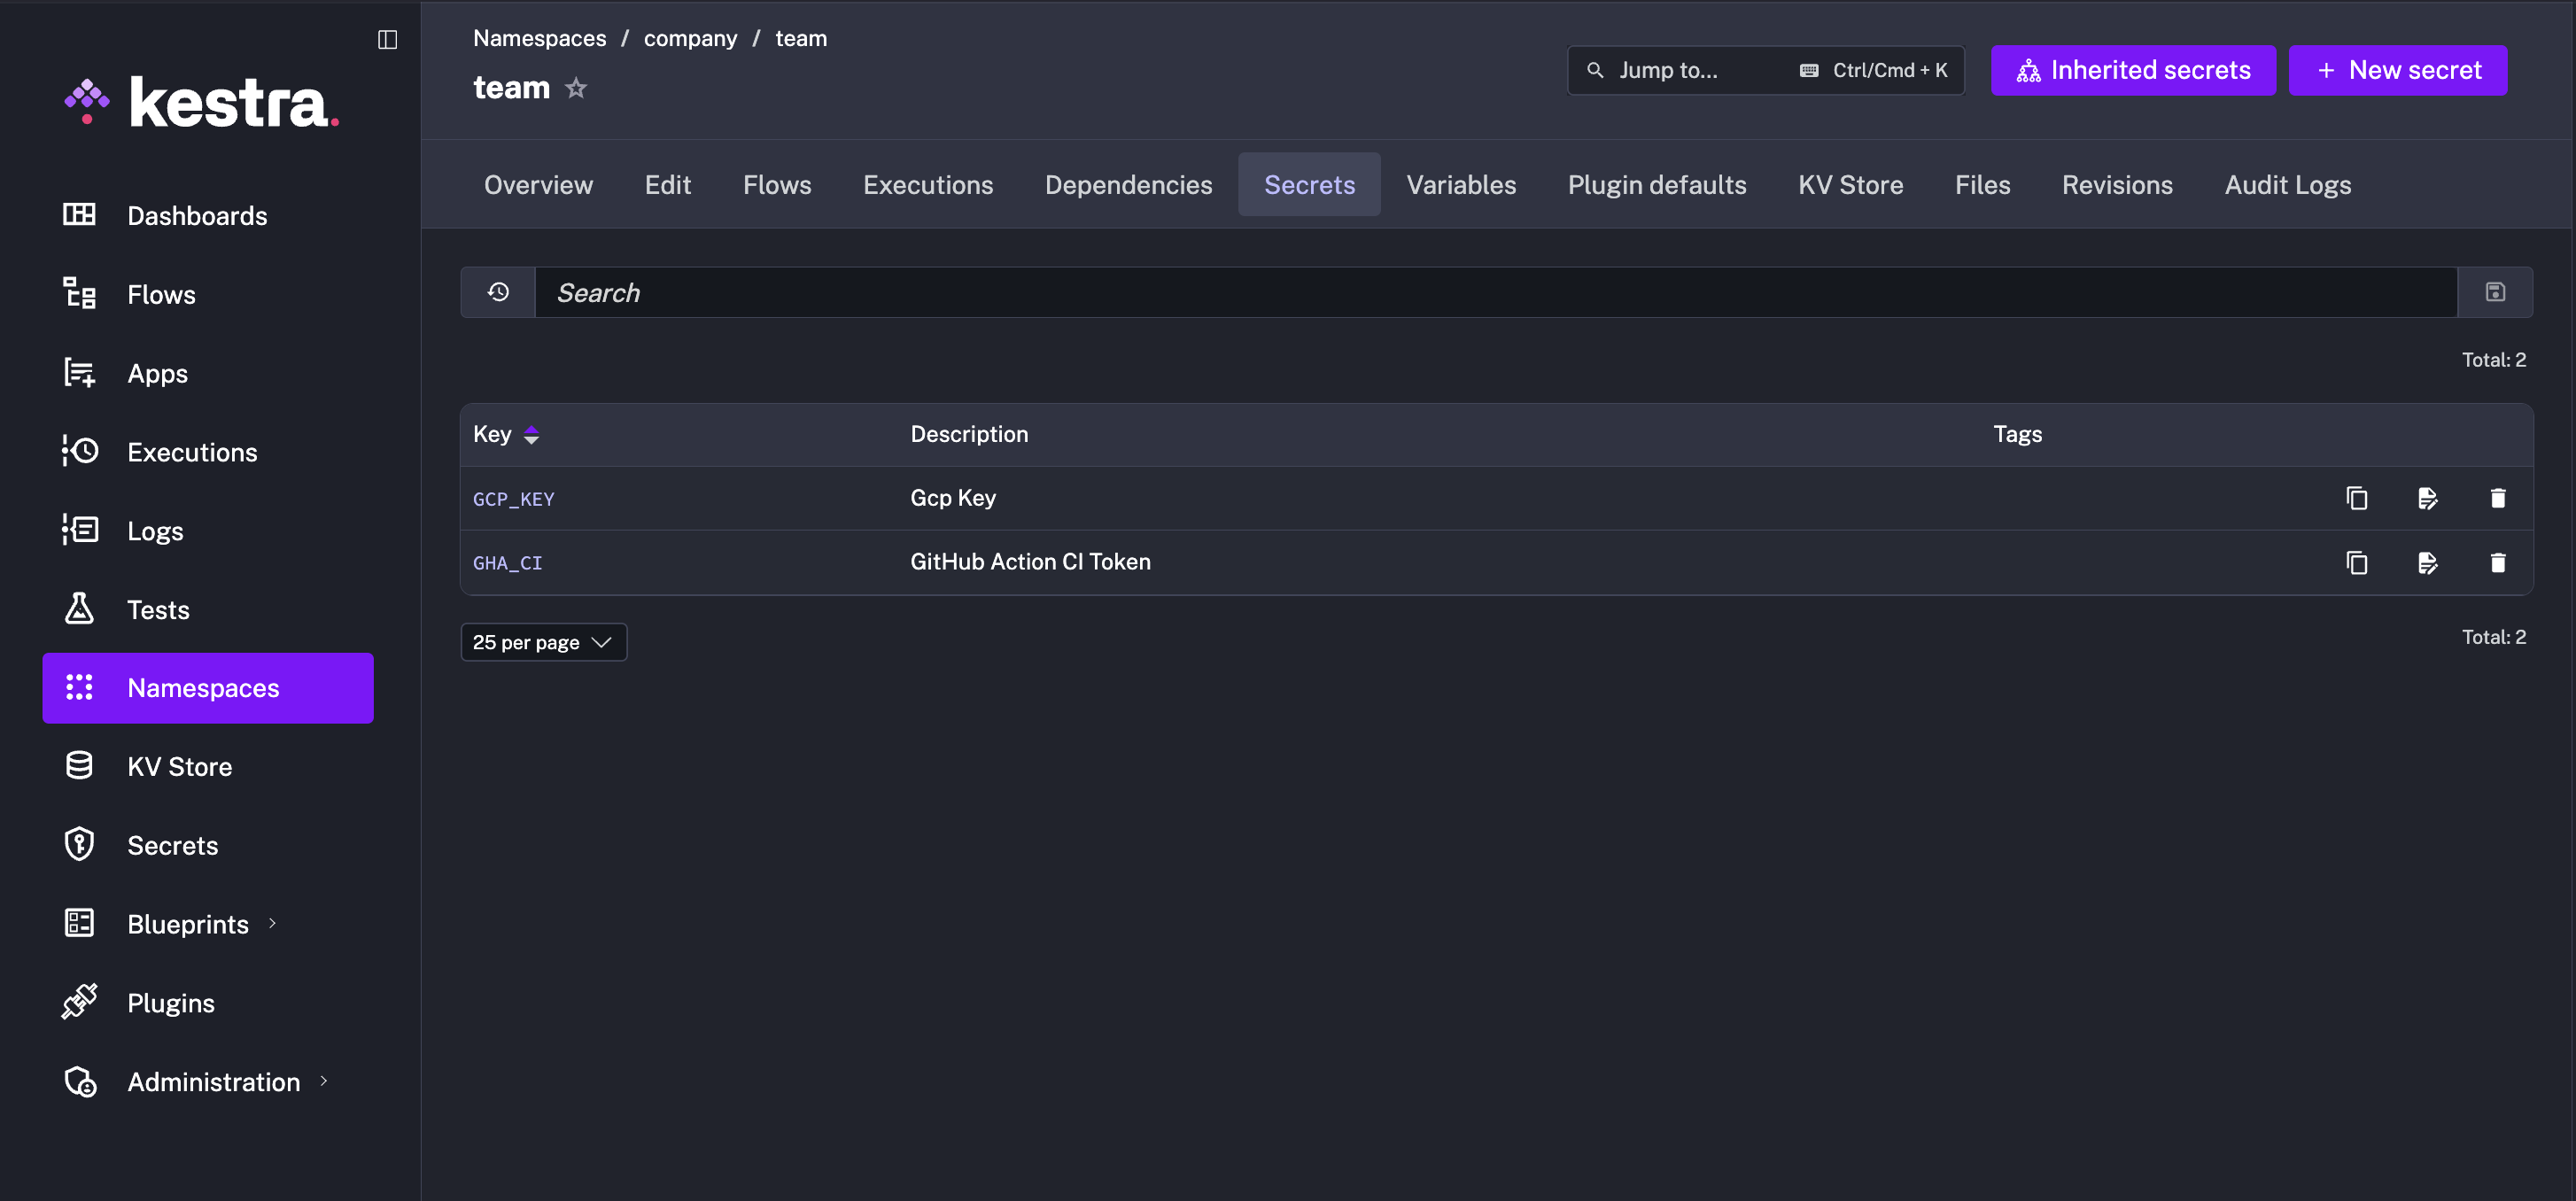Edit the GHA_CI secret
Viewport: 2576px width, 1201px height.
click(2427, 562)
